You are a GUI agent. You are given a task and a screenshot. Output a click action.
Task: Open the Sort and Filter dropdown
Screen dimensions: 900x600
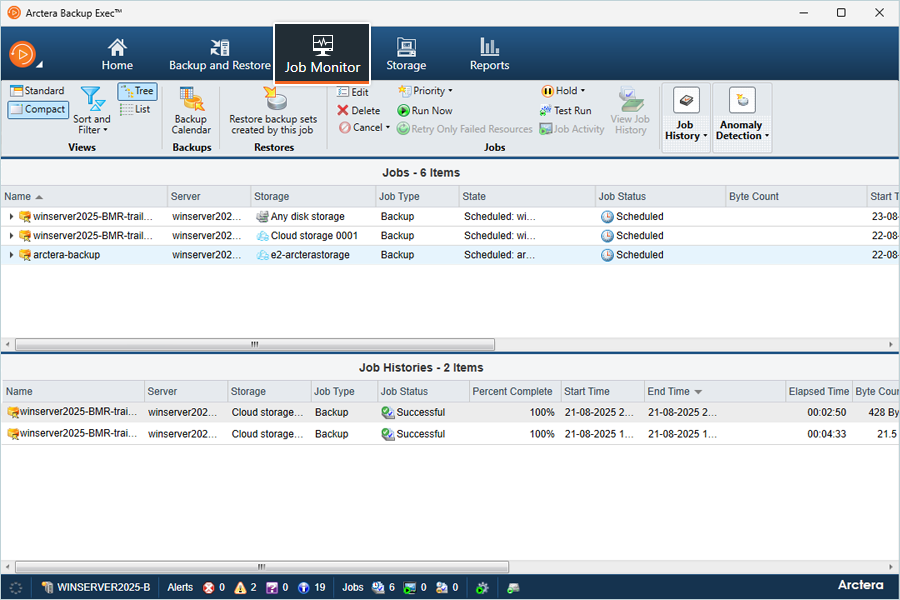point(91,111)
